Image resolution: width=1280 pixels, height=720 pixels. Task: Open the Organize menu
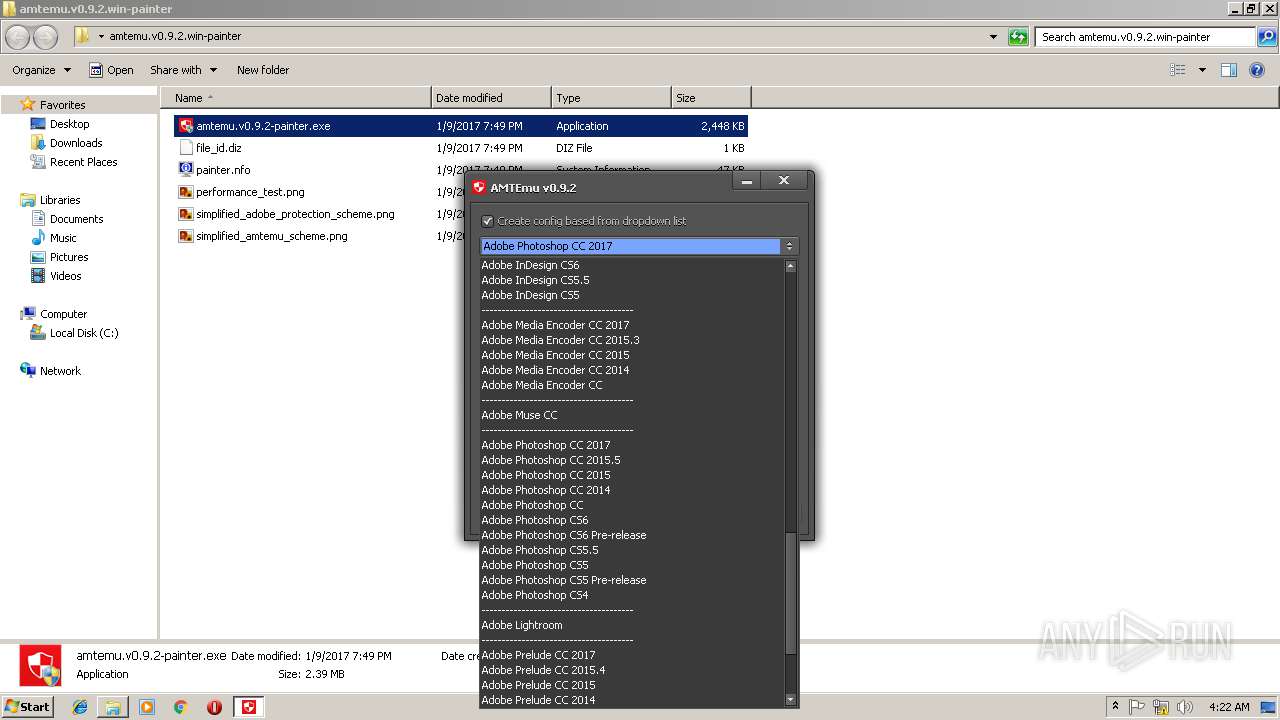41,70
